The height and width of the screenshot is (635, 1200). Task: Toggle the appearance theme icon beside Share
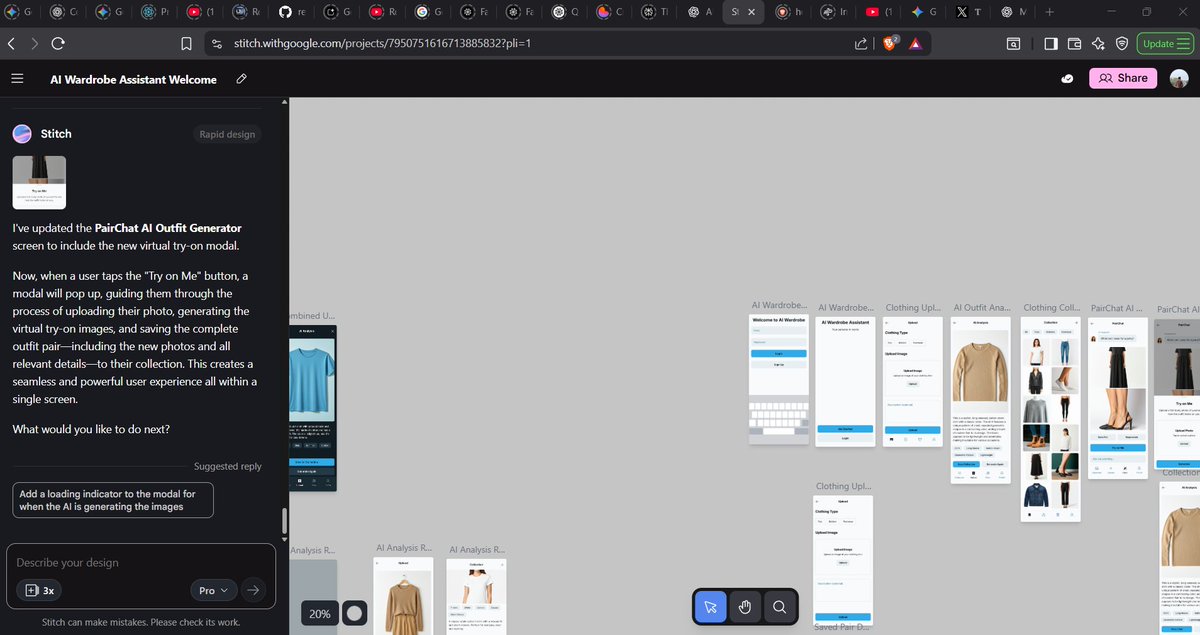click(1067, 79)
